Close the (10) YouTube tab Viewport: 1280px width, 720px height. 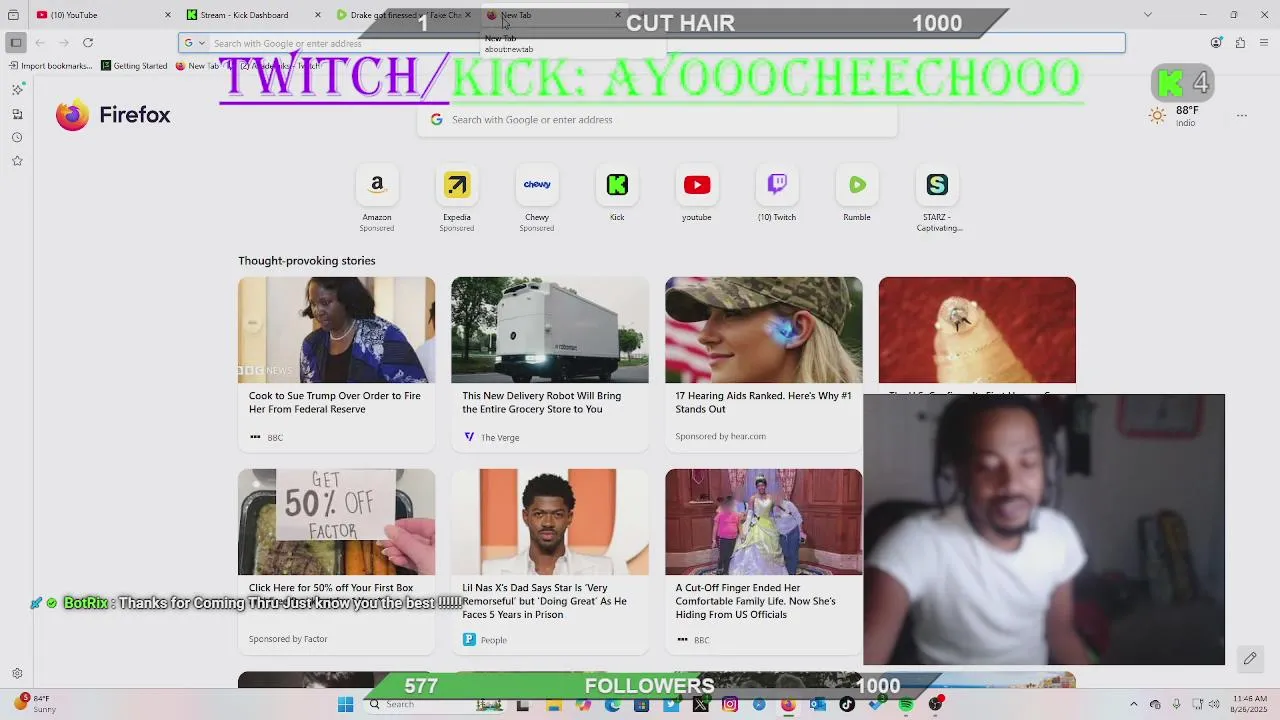point(167,15)
